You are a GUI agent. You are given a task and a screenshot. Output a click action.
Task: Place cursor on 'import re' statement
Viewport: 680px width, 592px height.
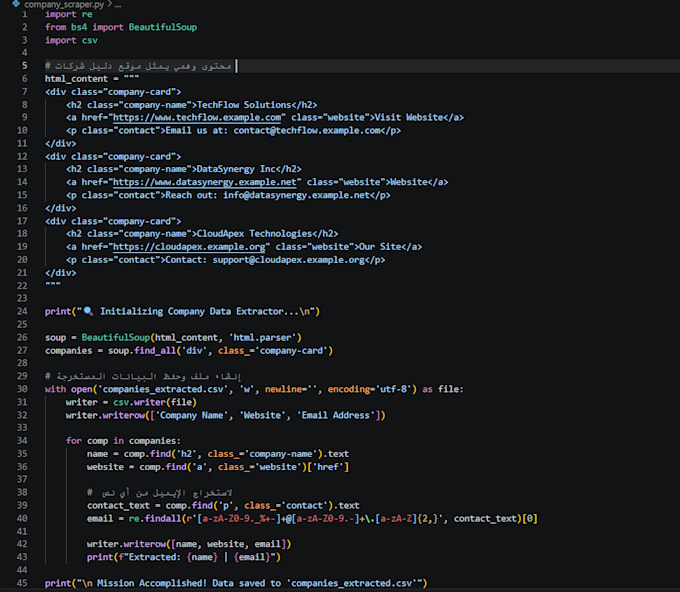click(69, 14)
